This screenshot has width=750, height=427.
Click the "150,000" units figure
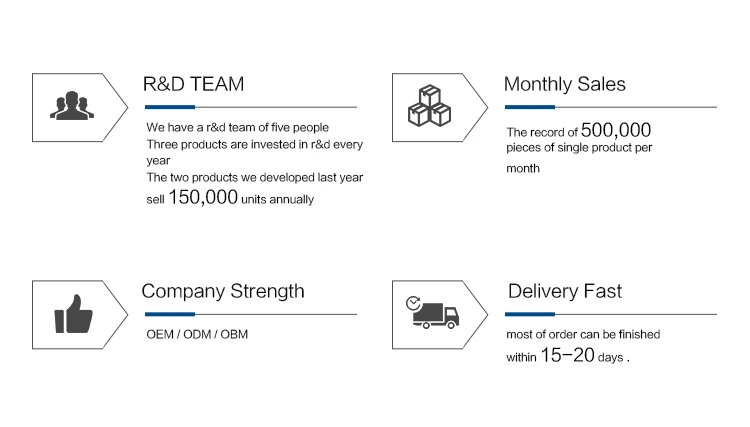coord(203,197)
